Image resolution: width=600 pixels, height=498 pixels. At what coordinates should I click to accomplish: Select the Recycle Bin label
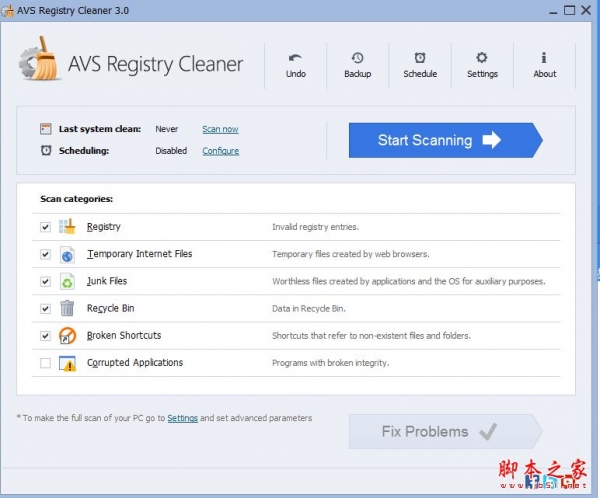click(111, 308)
